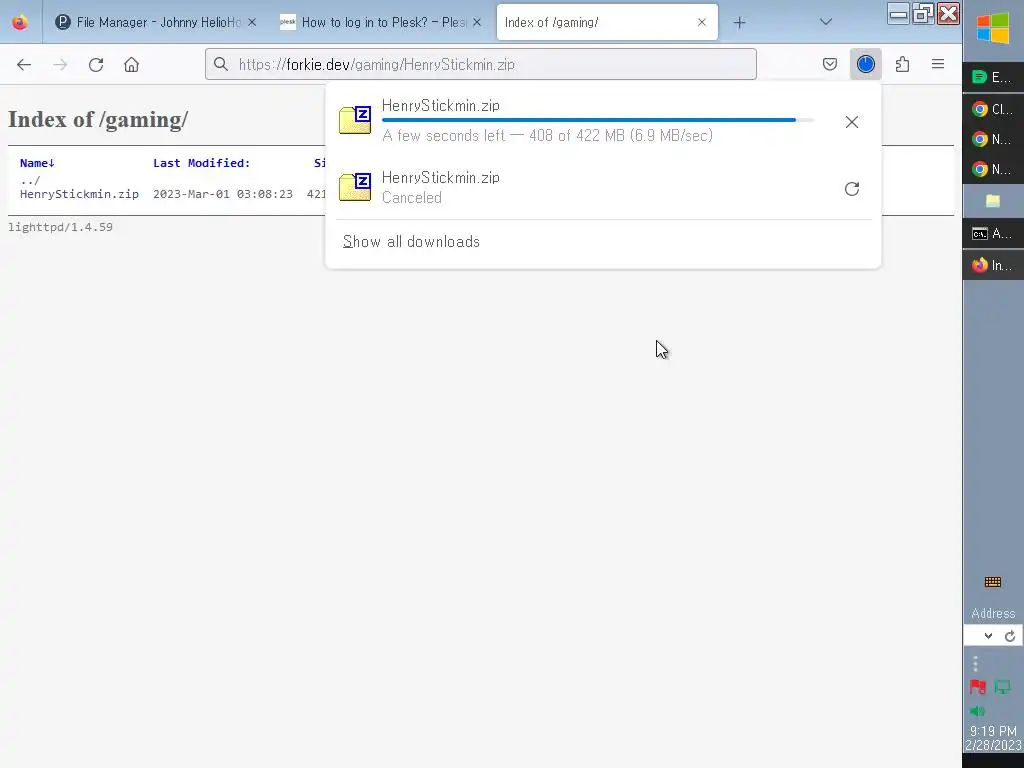Click the Firefox logo left of the tabs

point(20,22)
